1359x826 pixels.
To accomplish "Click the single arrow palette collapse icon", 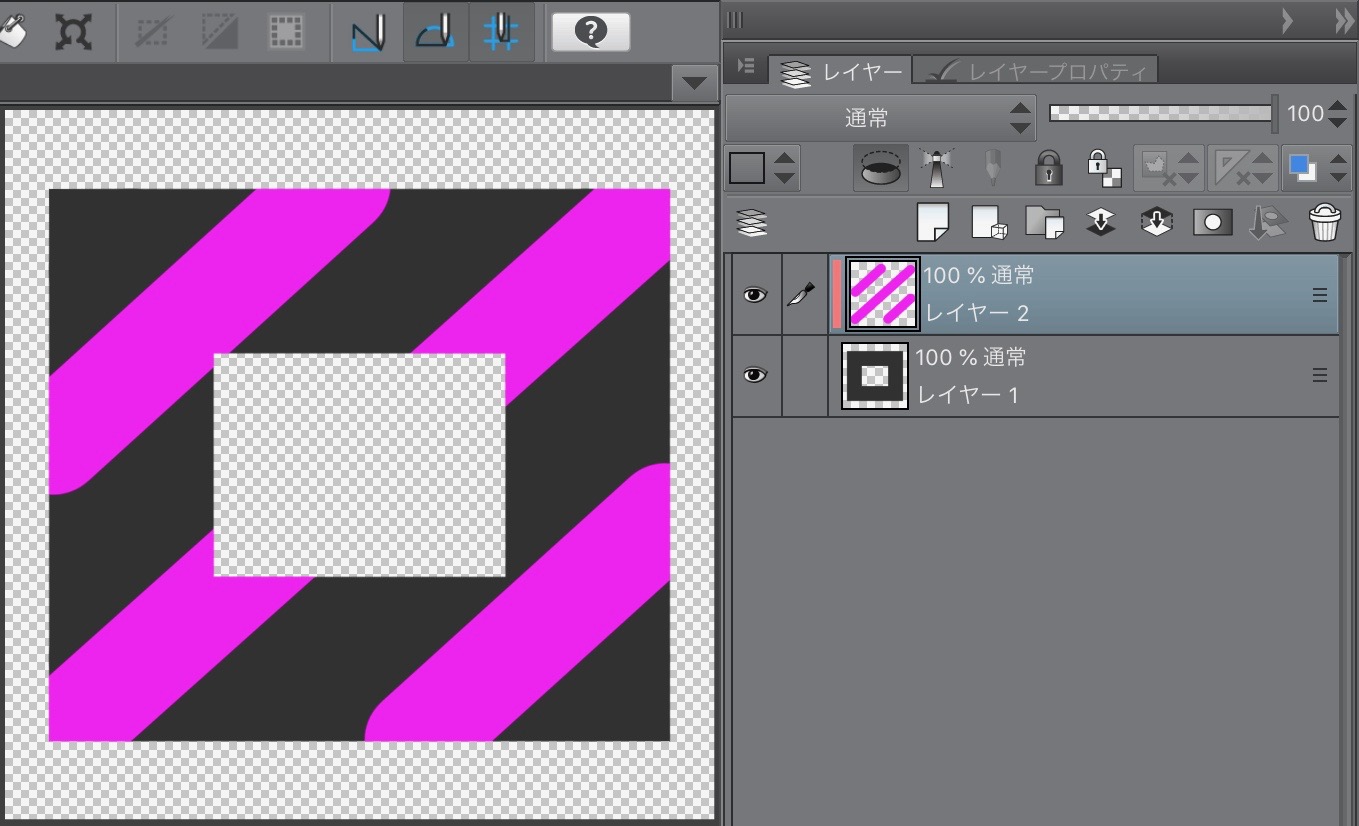I will click(x=1288, y=21).
